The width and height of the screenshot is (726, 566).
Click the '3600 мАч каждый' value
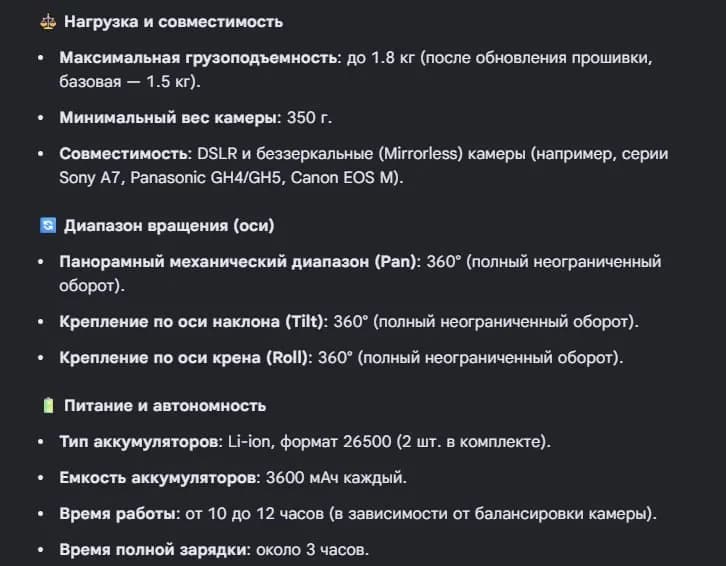tap(336, 478)
